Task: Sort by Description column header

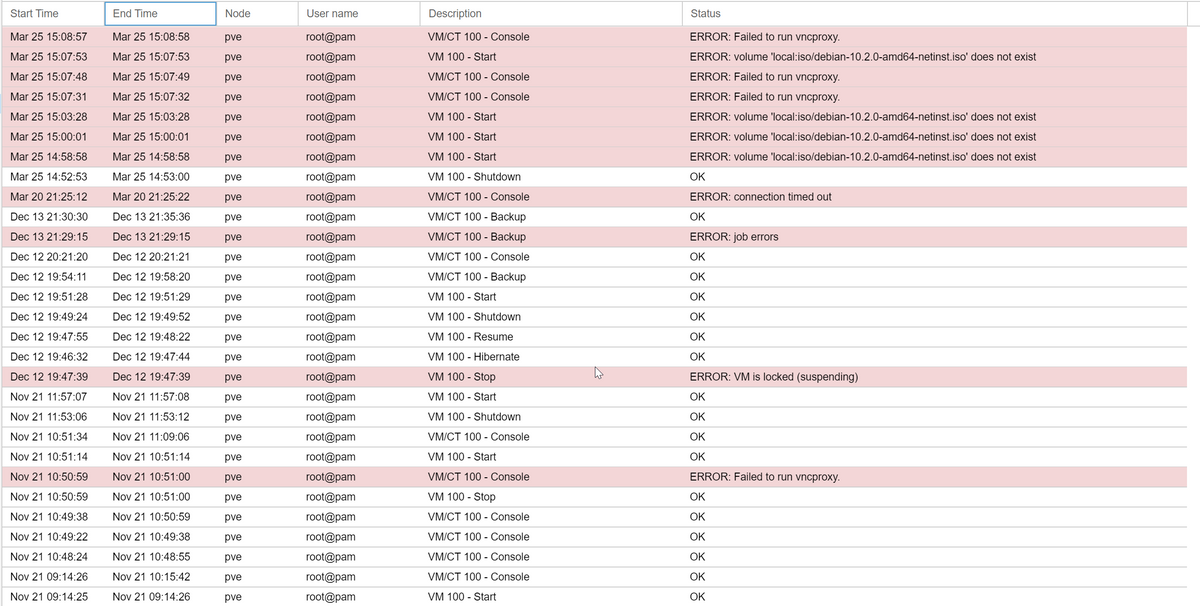Action: point(455,14)
